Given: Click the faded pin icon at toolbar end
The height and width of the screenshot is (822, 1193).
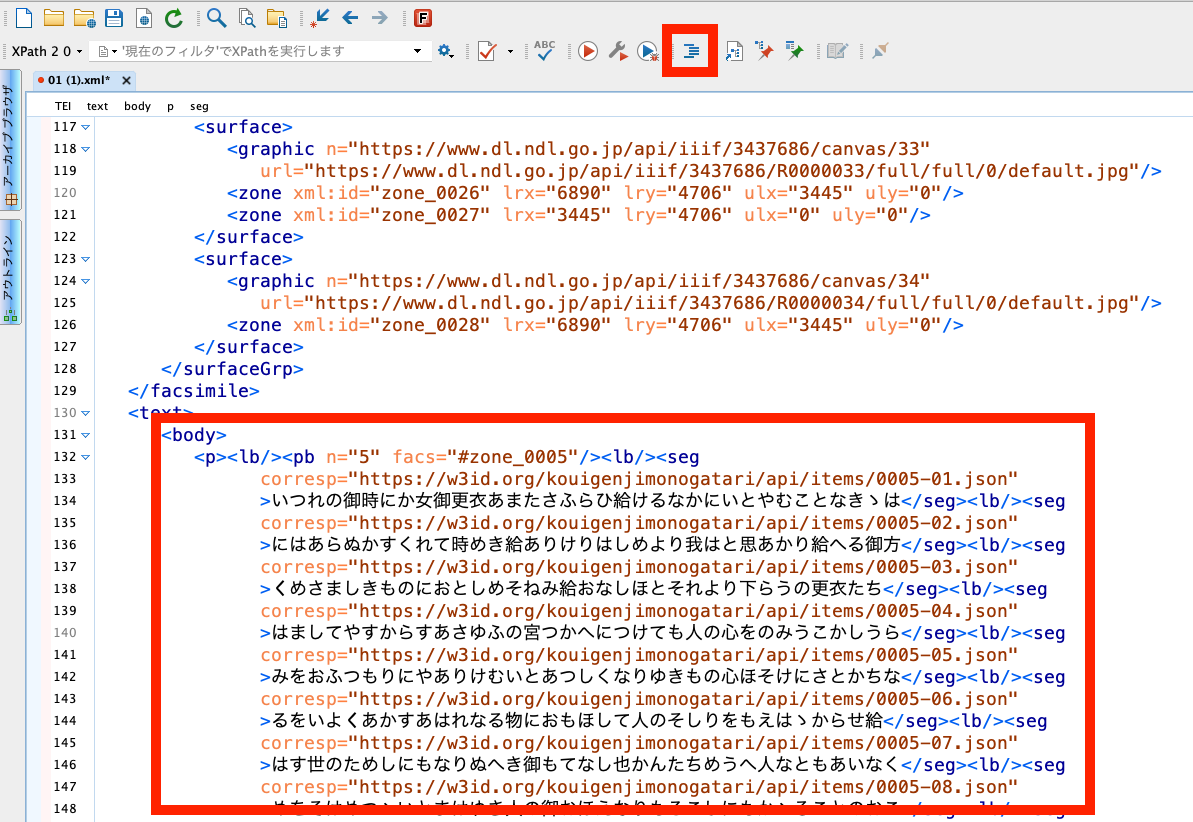Looking at the screenshot, I should point(880,51).
